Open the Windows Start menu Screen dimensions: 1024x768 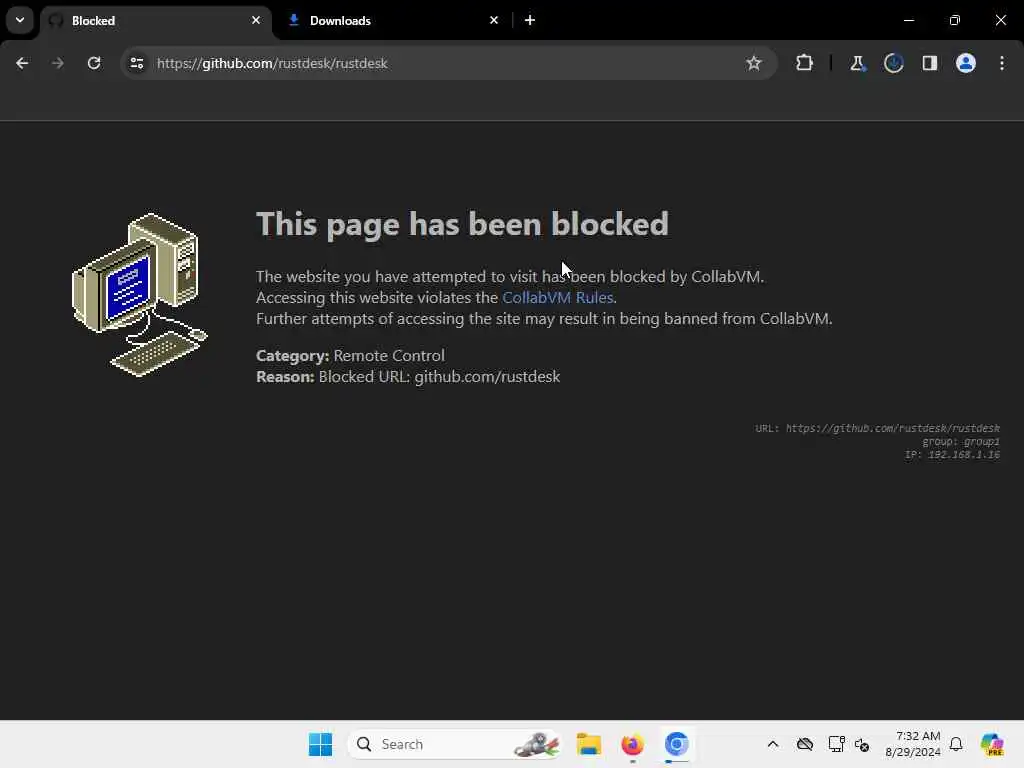click(320, 744)
